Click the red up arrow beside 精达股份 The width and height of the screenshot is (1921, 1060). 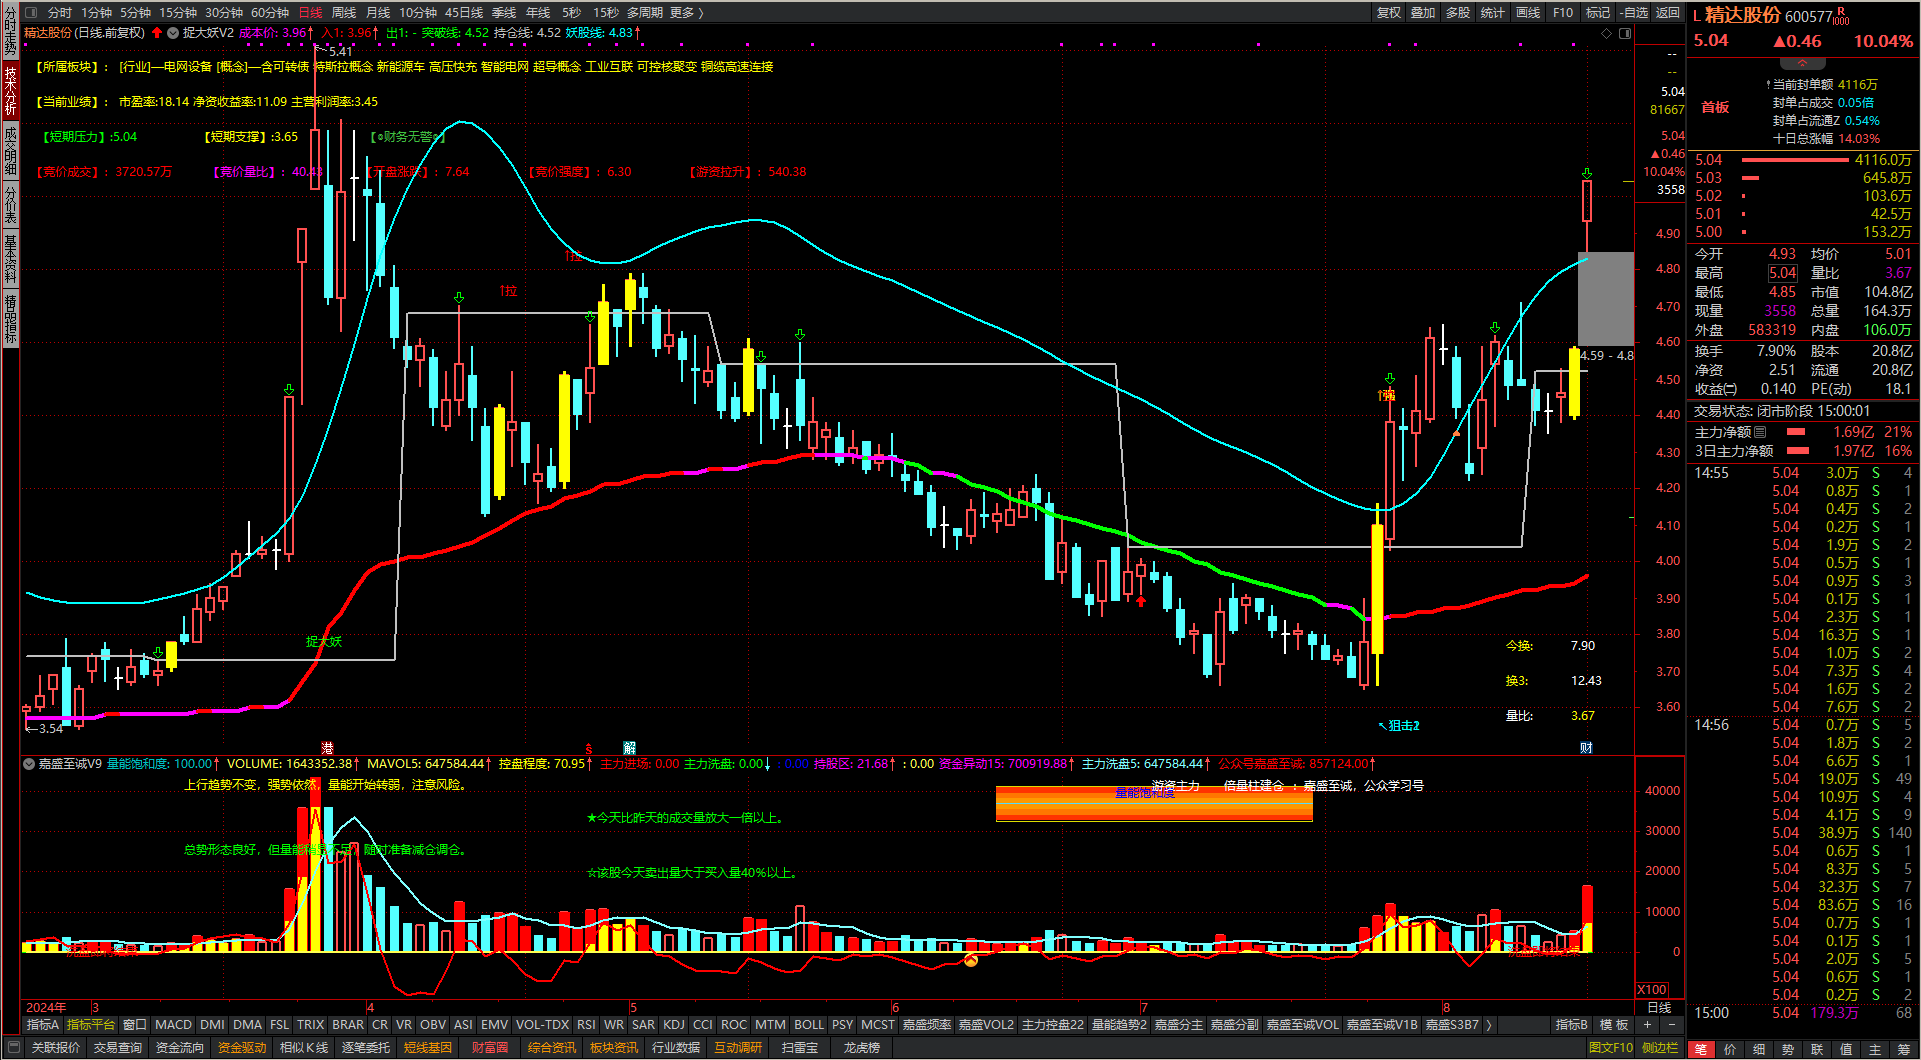pyautogui.click(x=157, y=33)
